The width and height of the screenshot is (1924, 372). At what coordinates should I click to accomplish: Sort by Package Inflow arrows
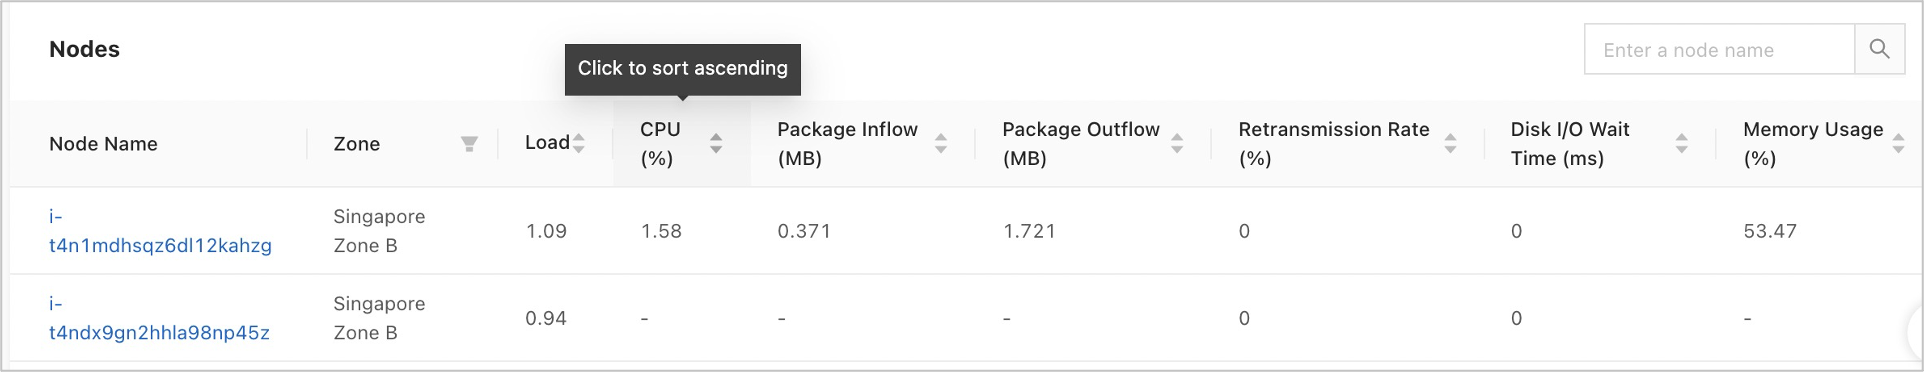(941, 143)
